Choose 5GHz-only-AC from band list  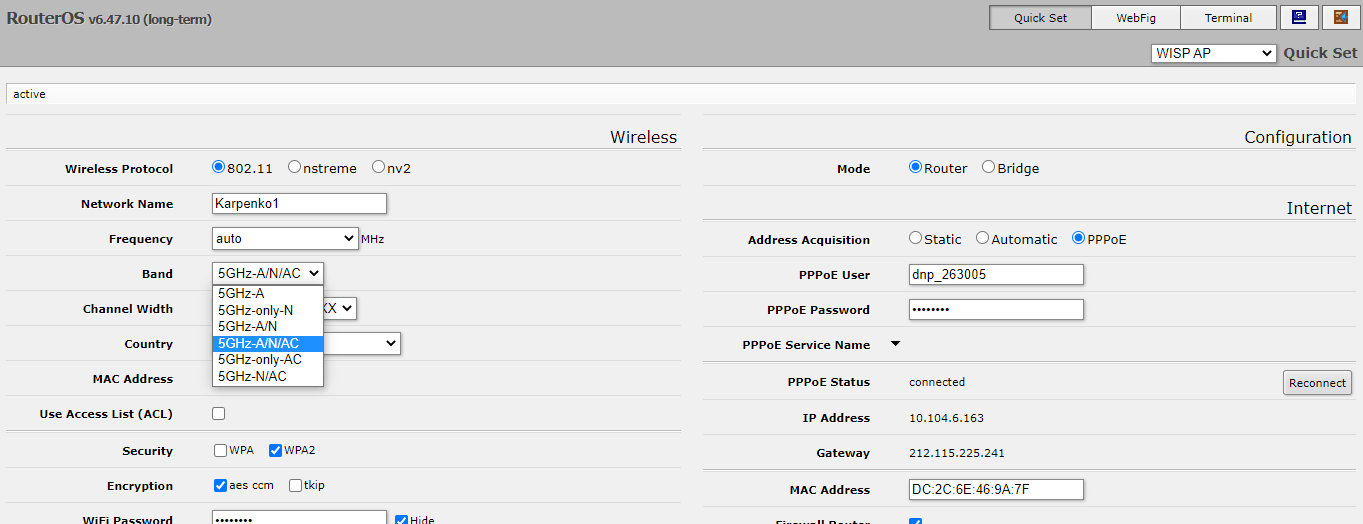click(x=259, y=359)
